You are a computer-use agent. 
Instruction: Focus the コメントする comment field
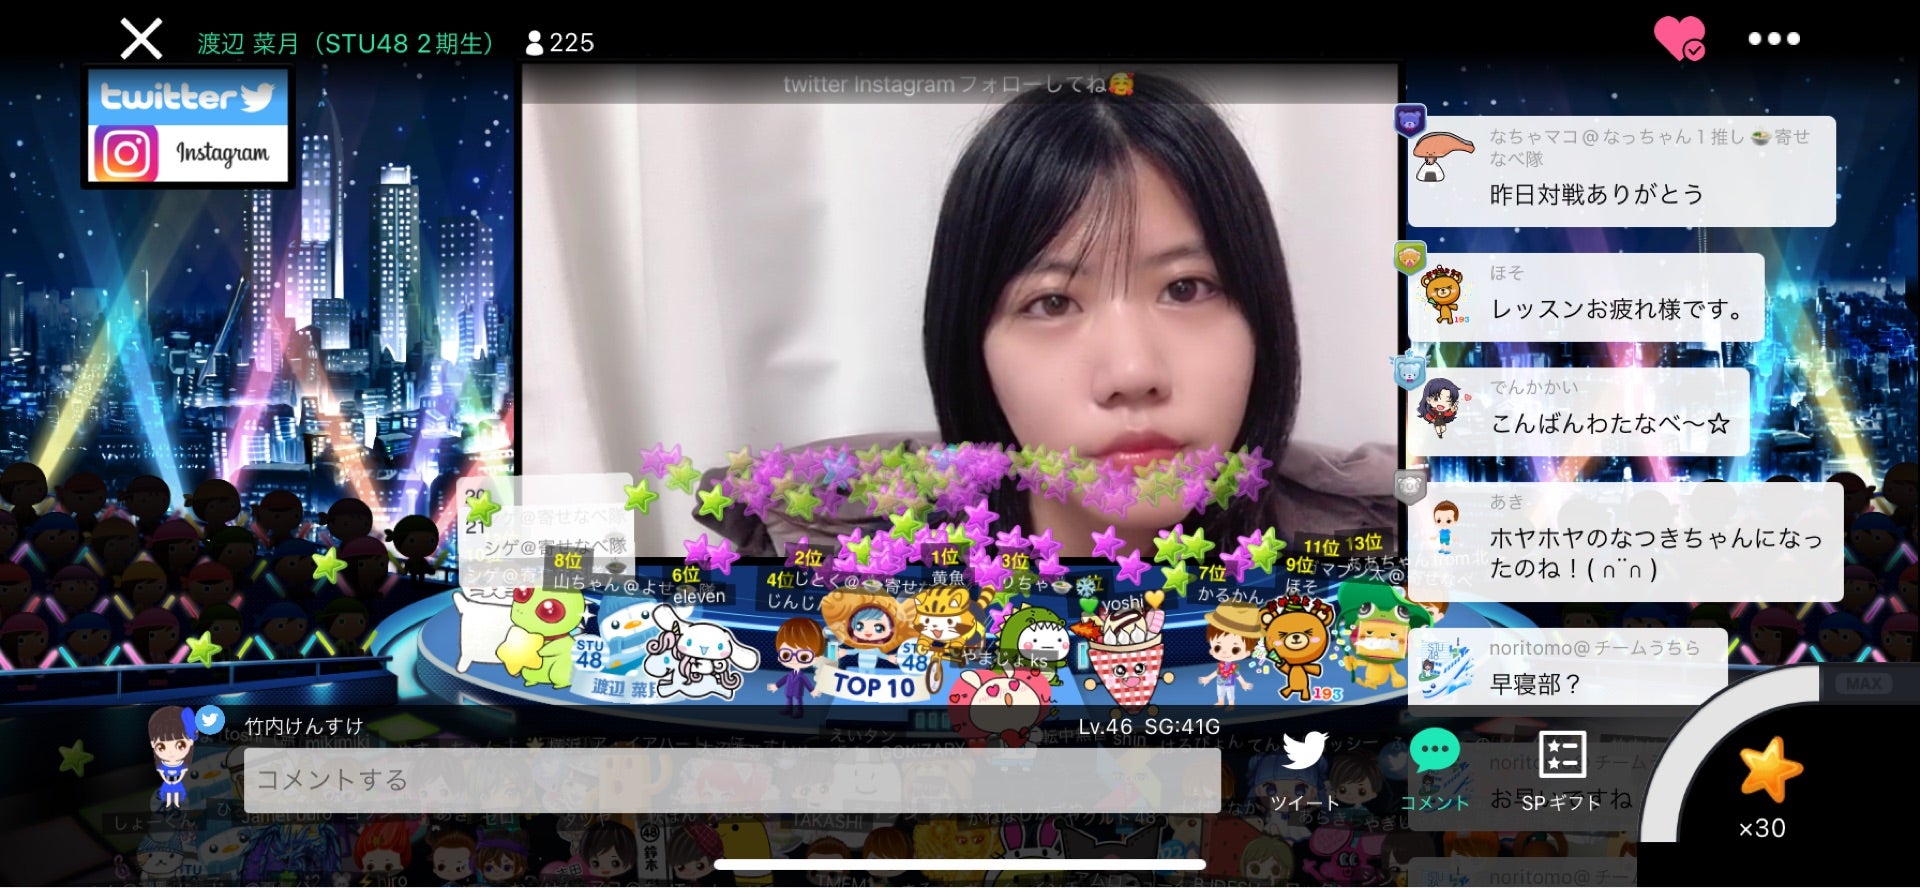732,780
